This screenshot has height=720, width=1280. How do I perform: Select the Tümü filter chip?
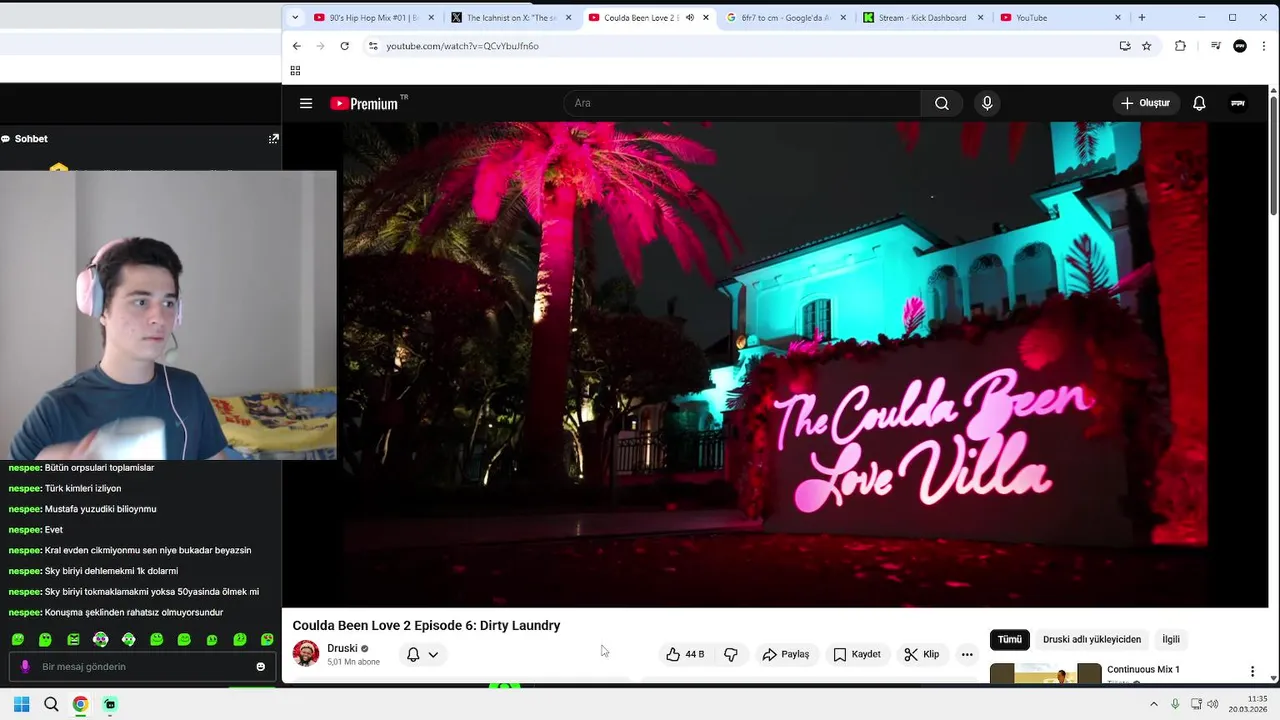click(x=1010, y=639)
